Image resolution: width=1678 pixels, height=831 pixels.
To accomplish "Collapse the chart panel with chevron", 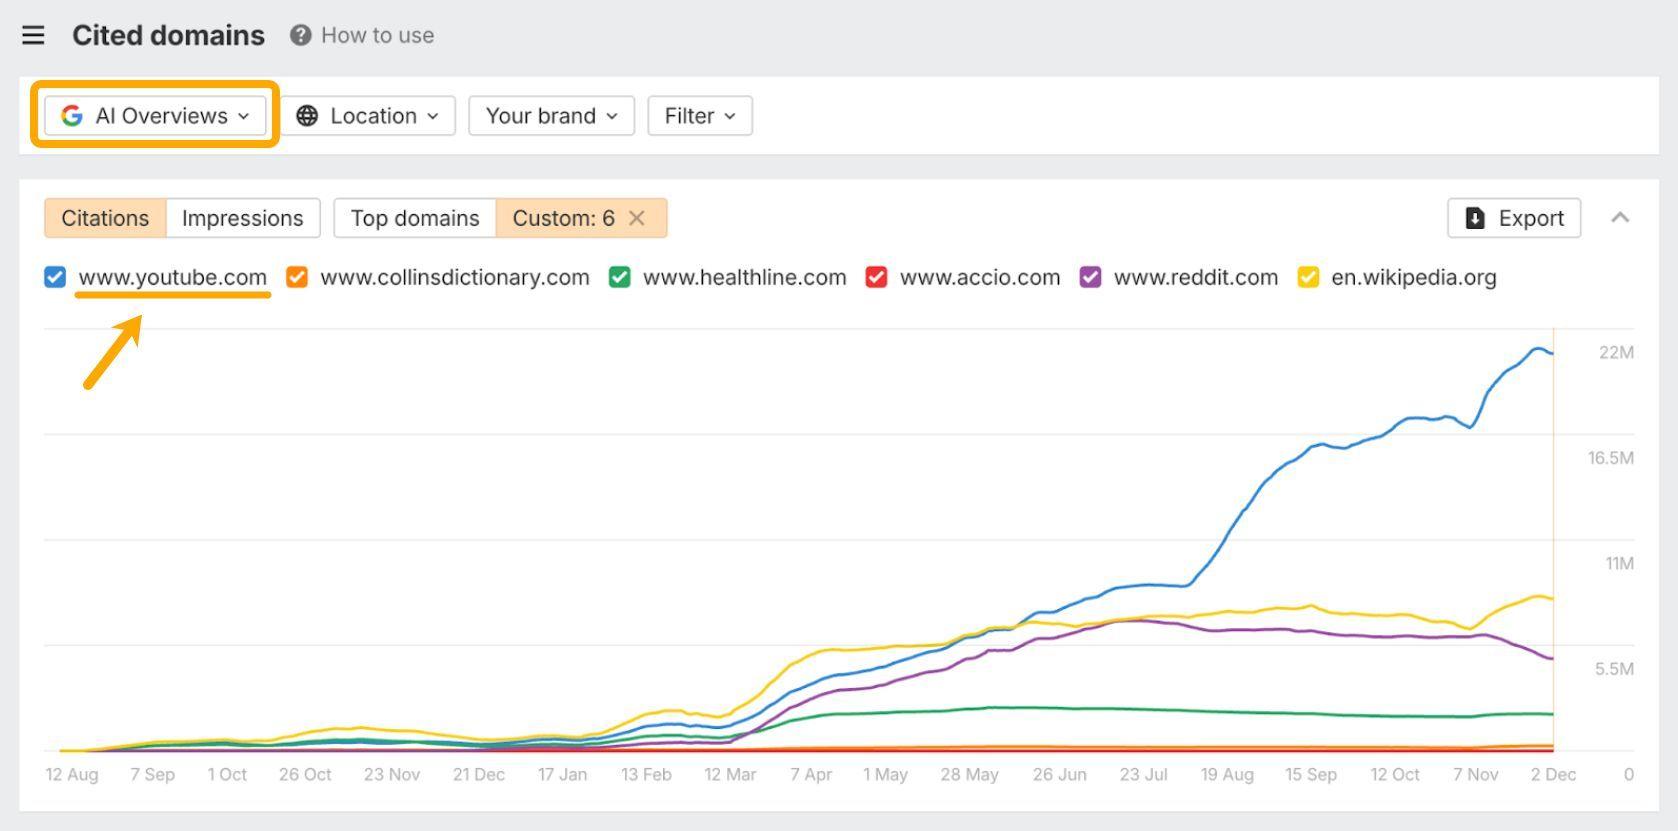I will coord(1620,218).
